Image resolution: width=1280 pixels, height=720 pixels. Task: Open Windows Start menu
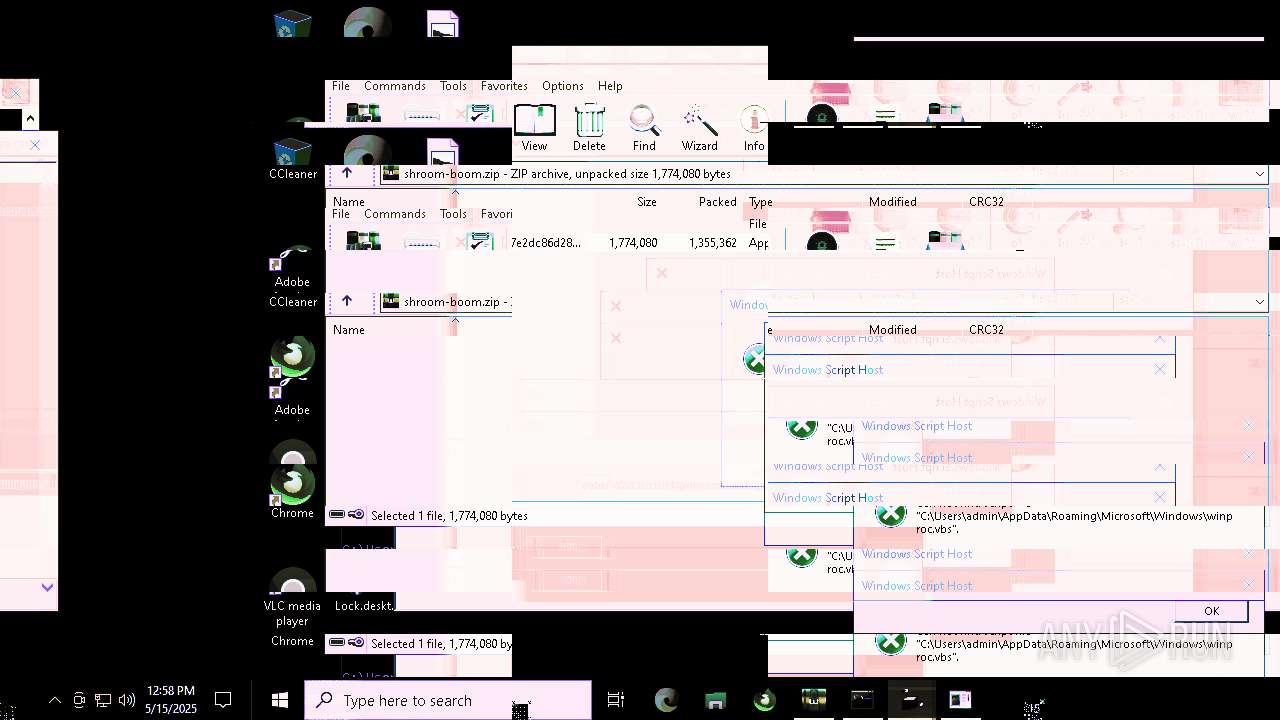click(280, 700)
